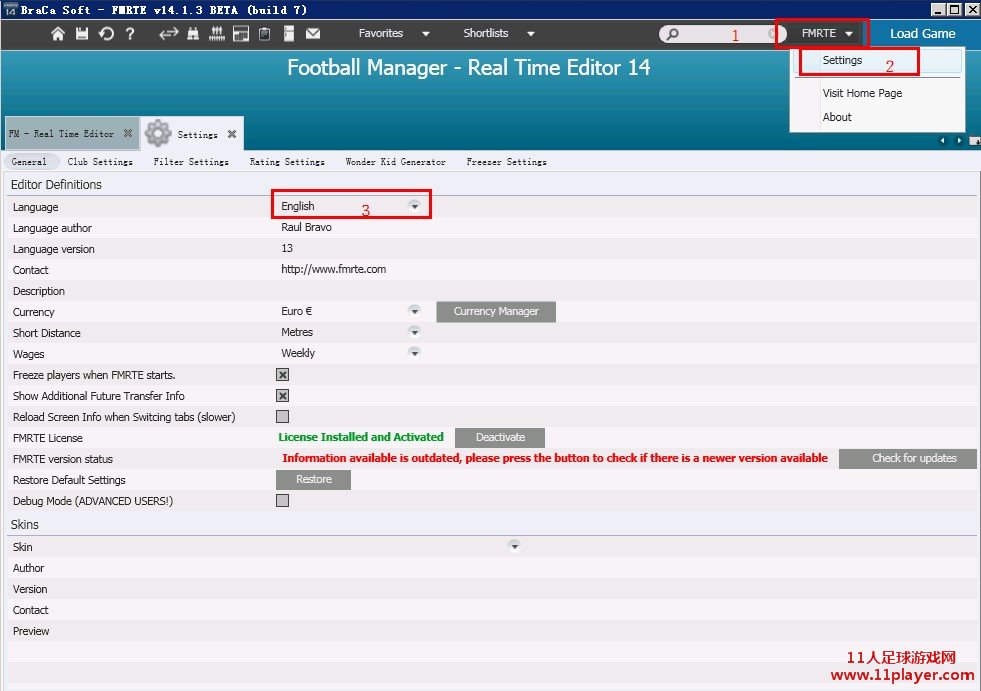Screen dimensions: 981x691
Task: Click the Editor Definitions section header
Action: coord(56,185)
